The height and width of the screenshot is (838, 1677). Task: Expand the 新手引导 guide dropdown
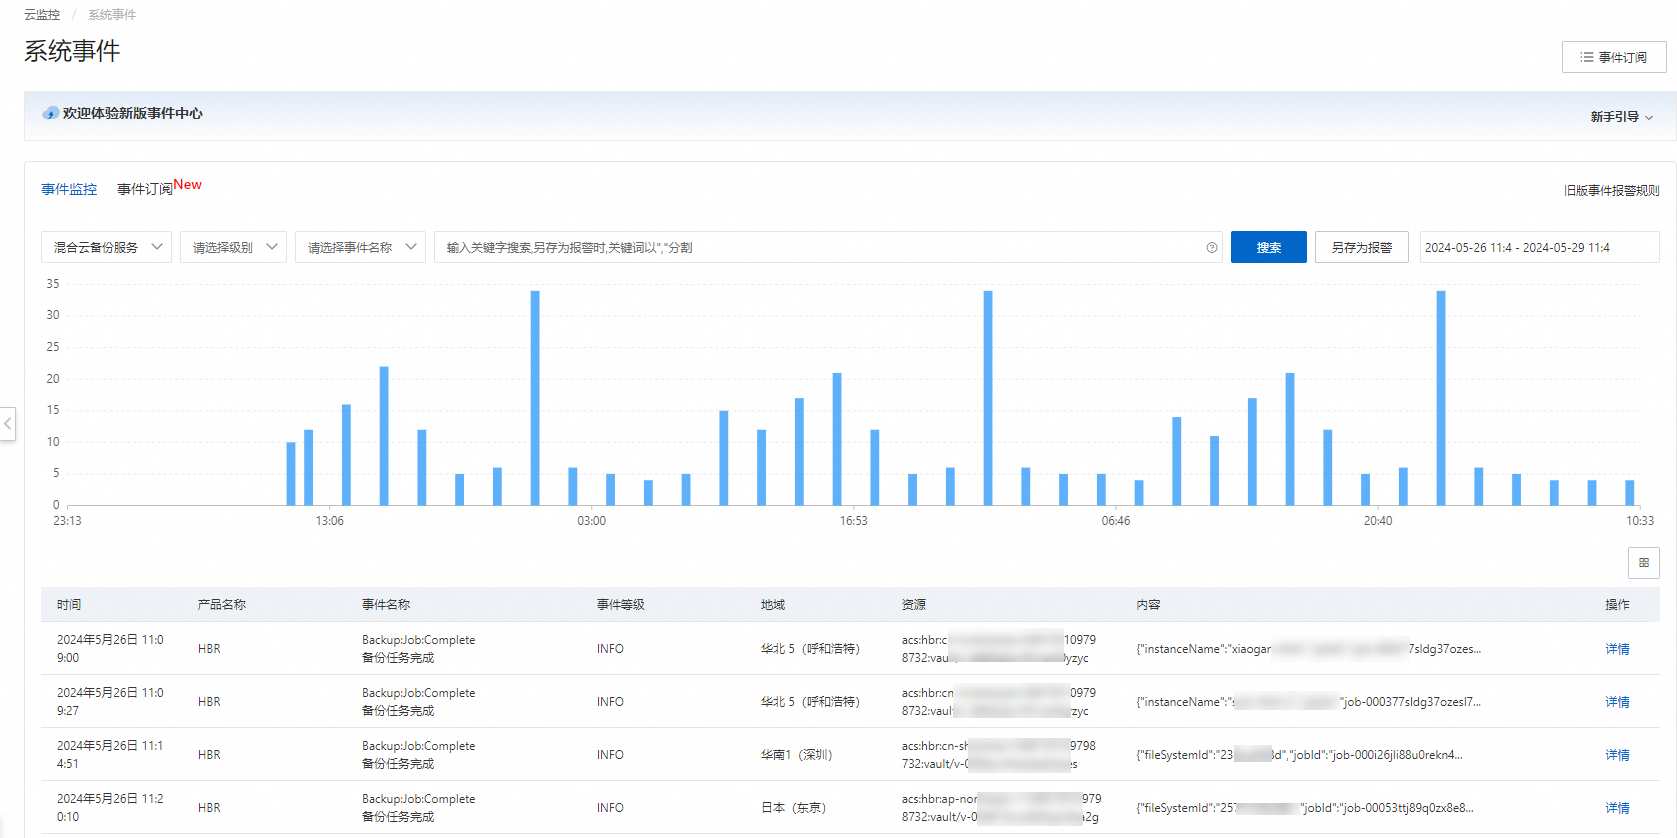(x=1621, y=117)
